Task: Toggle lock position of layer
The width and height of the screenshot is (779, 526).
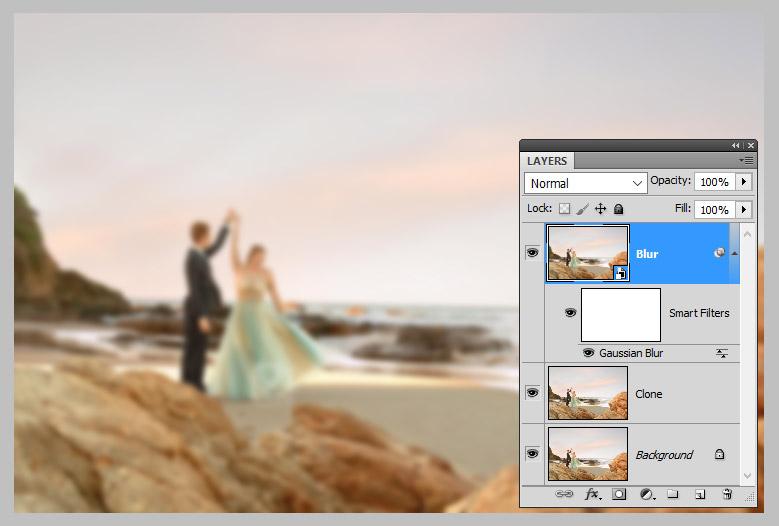Action: click(x=600, y=209)
